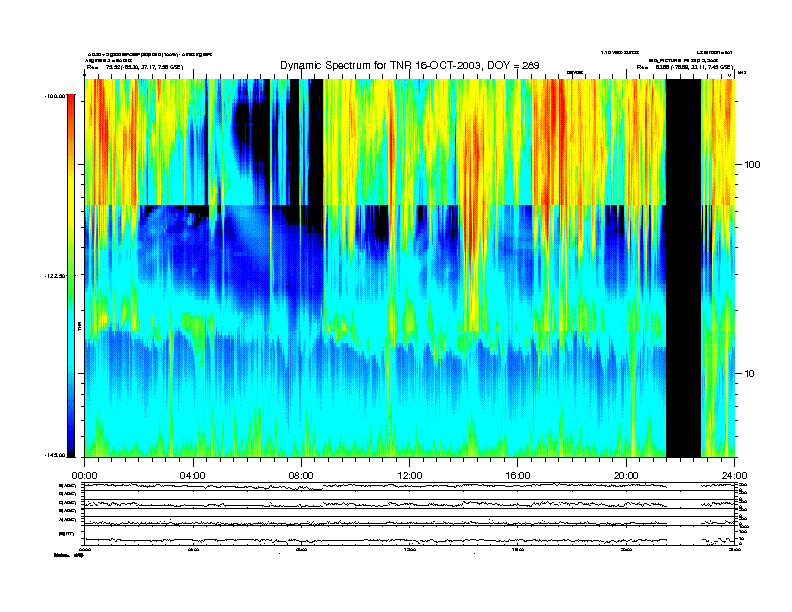Click the 'Dynamic Spectrum for TNR 16-OCT-2003' title
This screenshot has width=792, height=612.
(x=410, y=66)
